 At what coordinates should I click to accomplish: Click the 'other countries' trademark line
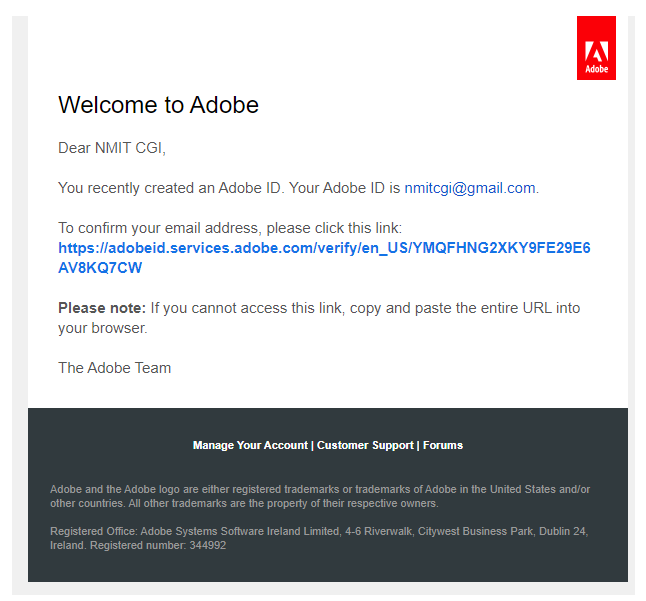click(x=244, y=503)
